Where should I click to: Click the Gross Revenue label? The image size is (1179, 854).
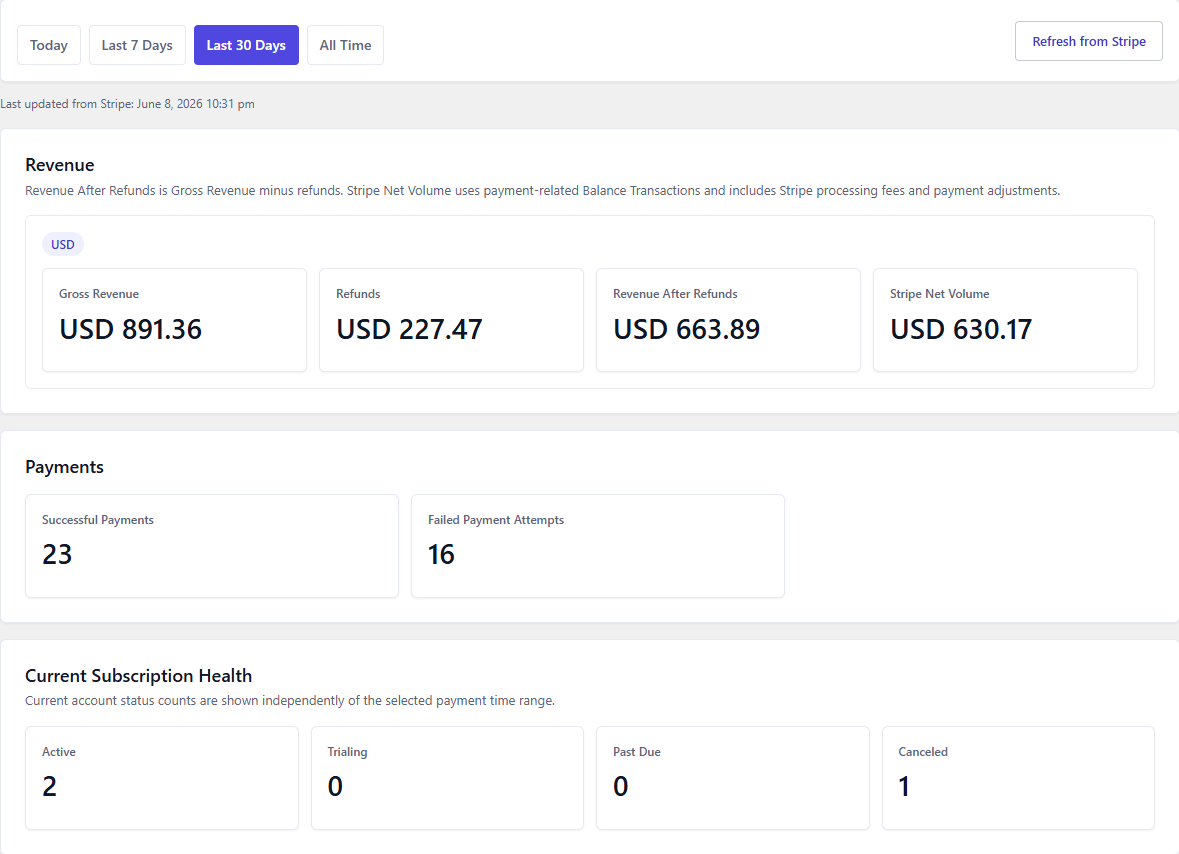click(x=99, y=294)
